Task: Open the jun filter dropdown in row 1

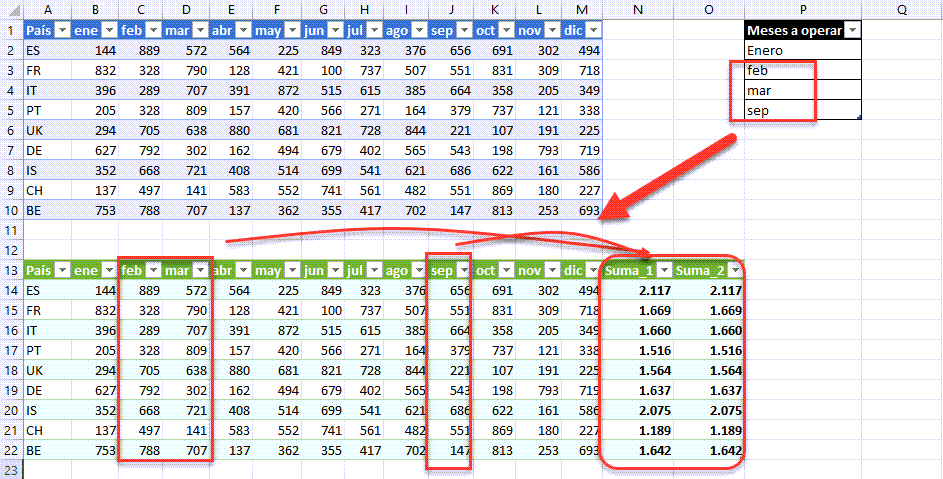Action: coord(337,30)
